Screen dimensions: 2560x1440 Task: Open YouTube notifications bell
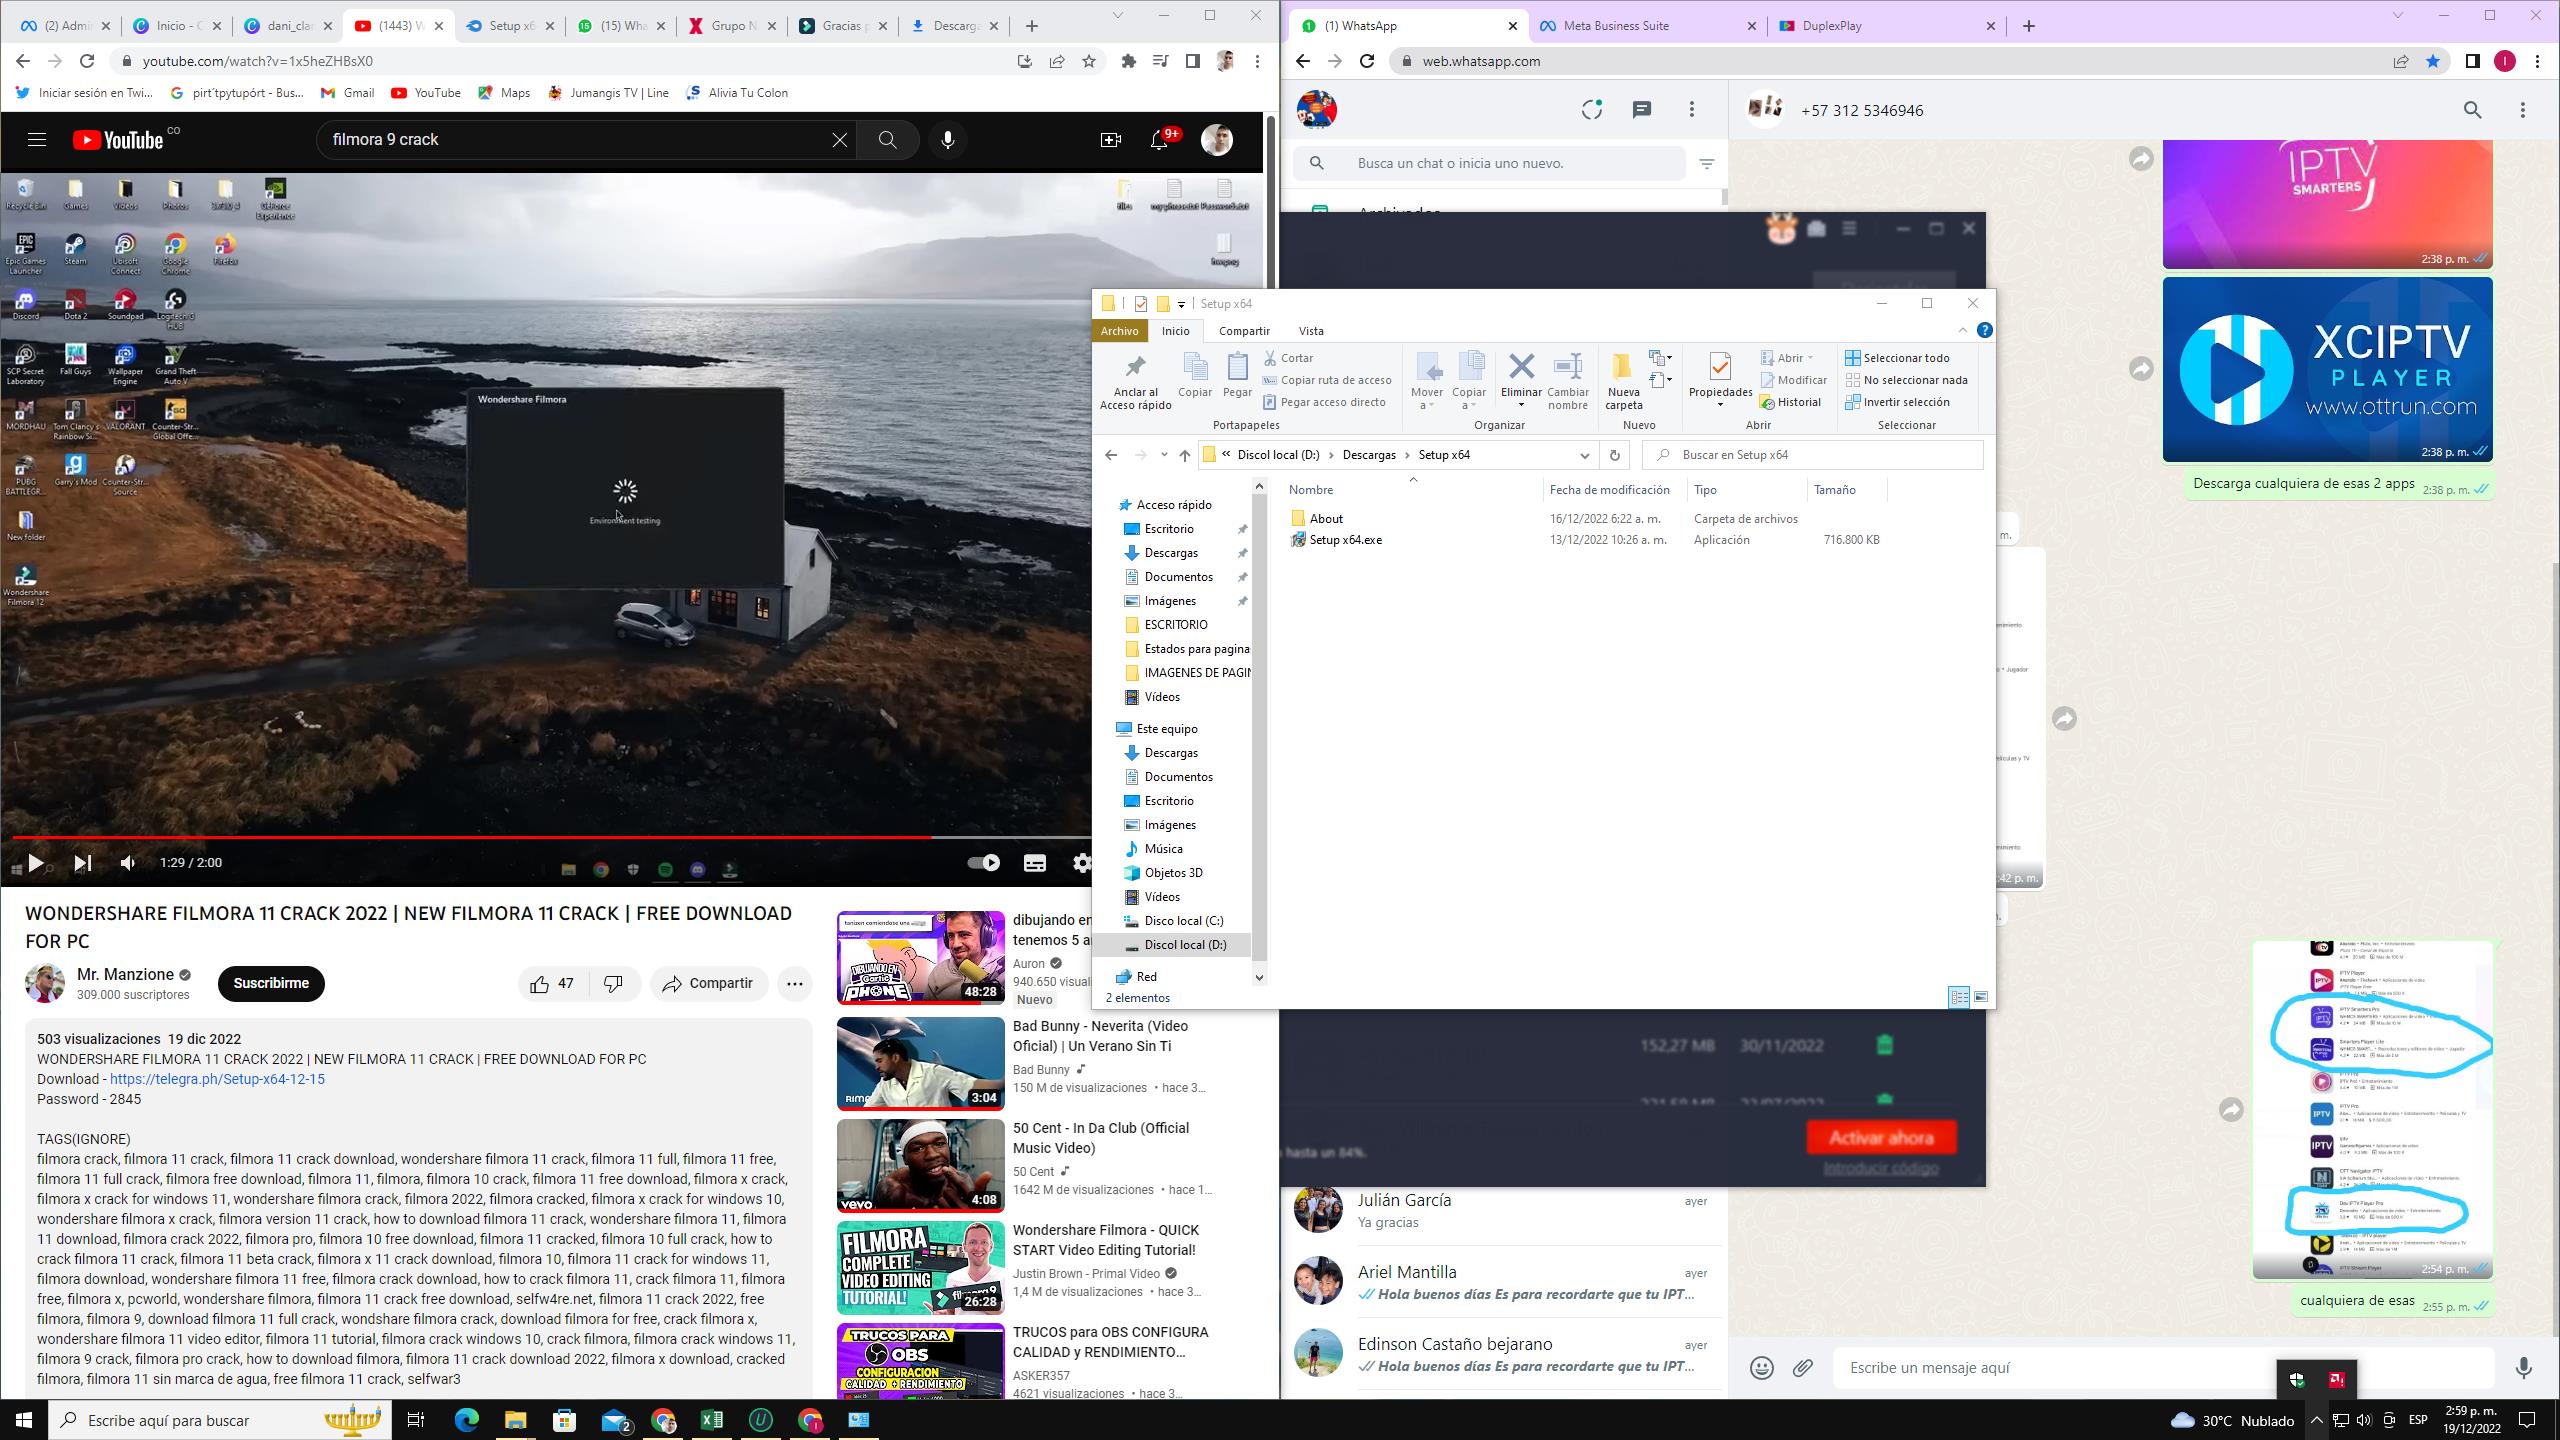[x=1159, y=140]
